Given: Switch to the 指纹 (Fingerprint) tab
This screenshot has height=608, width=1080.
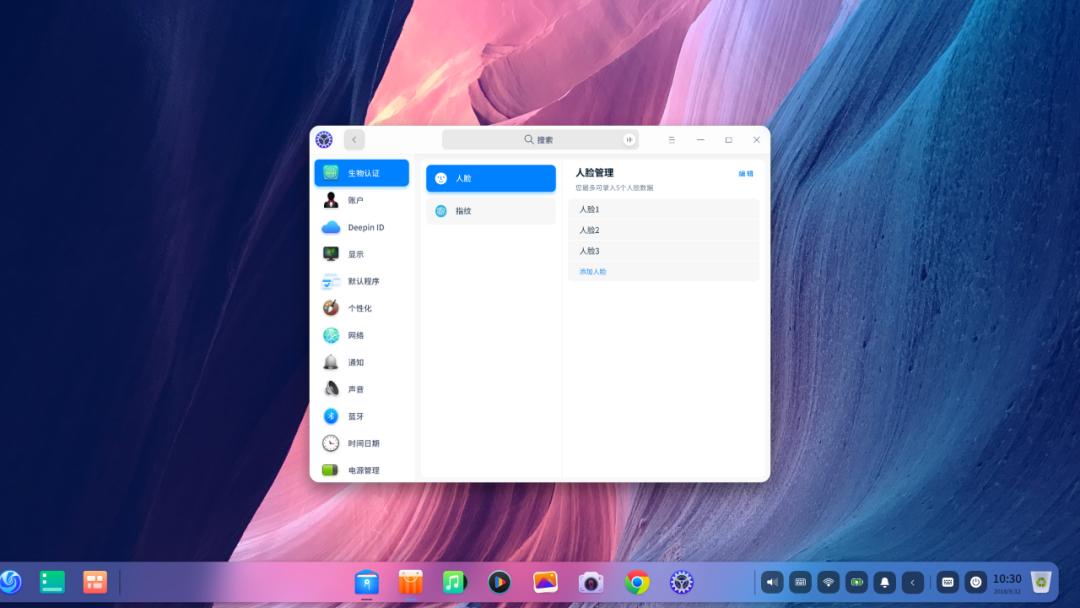Looking at the screenshot, I should 490,211.
